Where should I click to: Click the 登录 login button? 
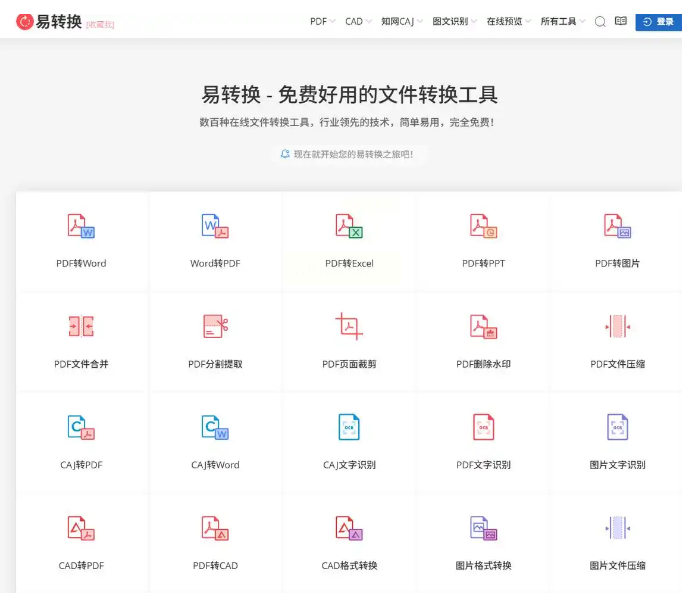coord(659,22)
